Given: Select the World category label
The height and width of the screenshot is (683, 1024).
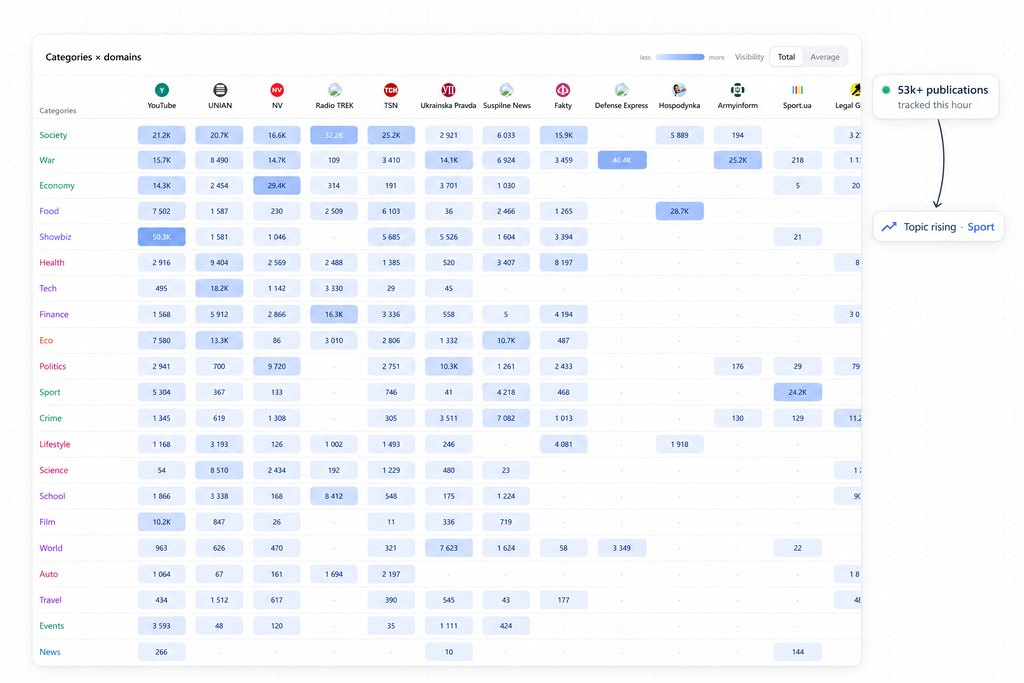Looking at the screenshot, I should point(51,548).
